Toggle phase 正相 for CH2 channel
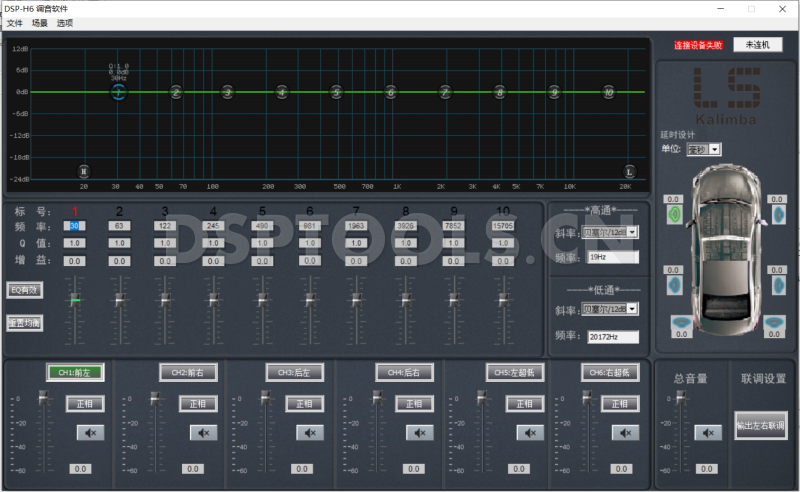Screen dimensions: 800x492 [x=197, y=404]
